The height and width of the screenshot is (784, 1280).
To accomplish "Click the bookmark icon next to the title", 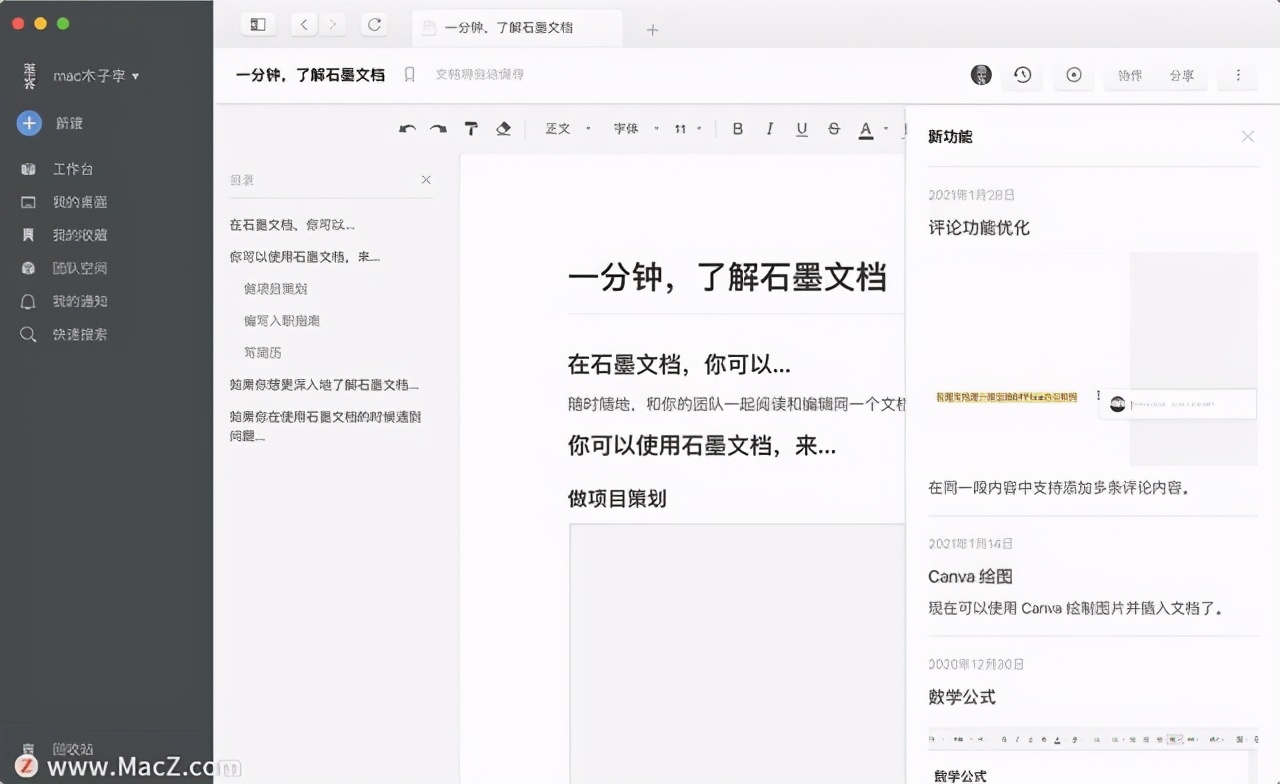I will 409,73.
